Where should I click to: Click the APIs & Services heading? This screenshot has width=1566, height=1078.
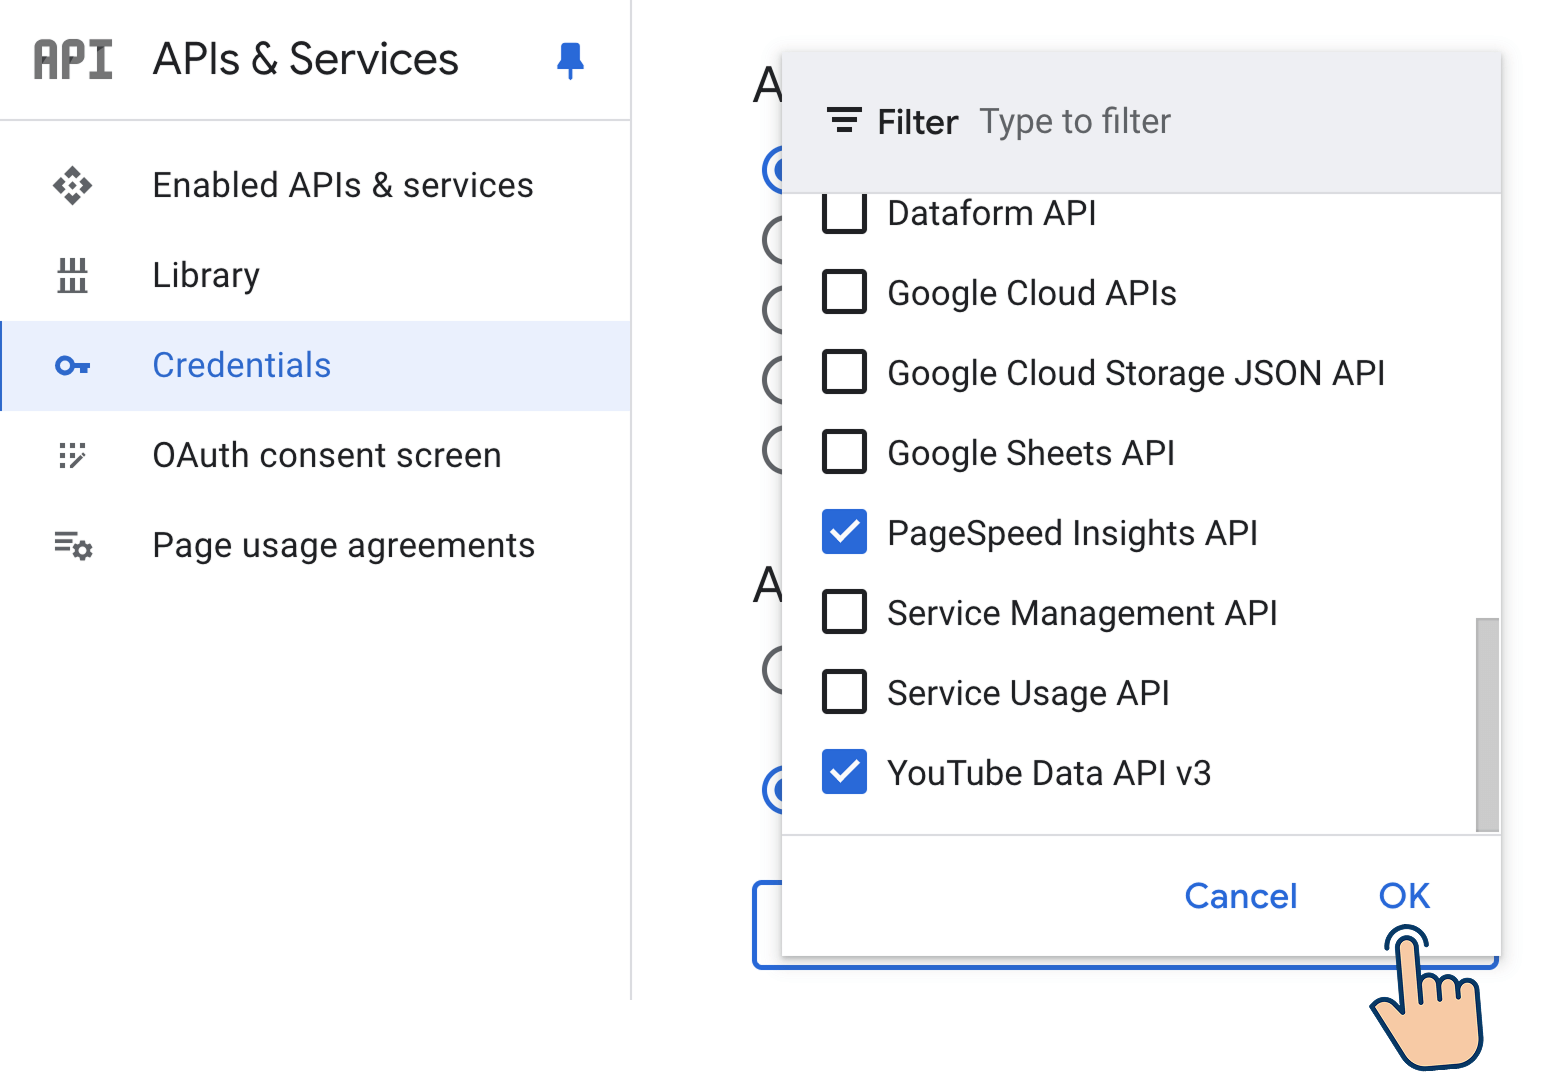pos(306,59)
